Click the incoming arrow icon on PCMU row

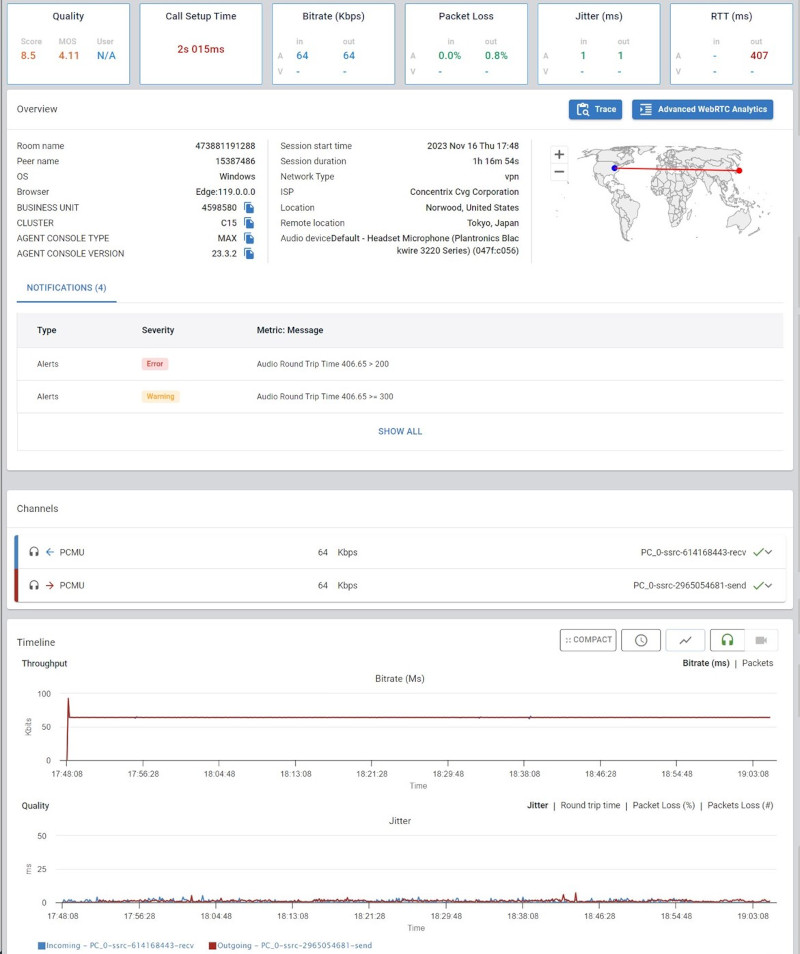(50, 552)
